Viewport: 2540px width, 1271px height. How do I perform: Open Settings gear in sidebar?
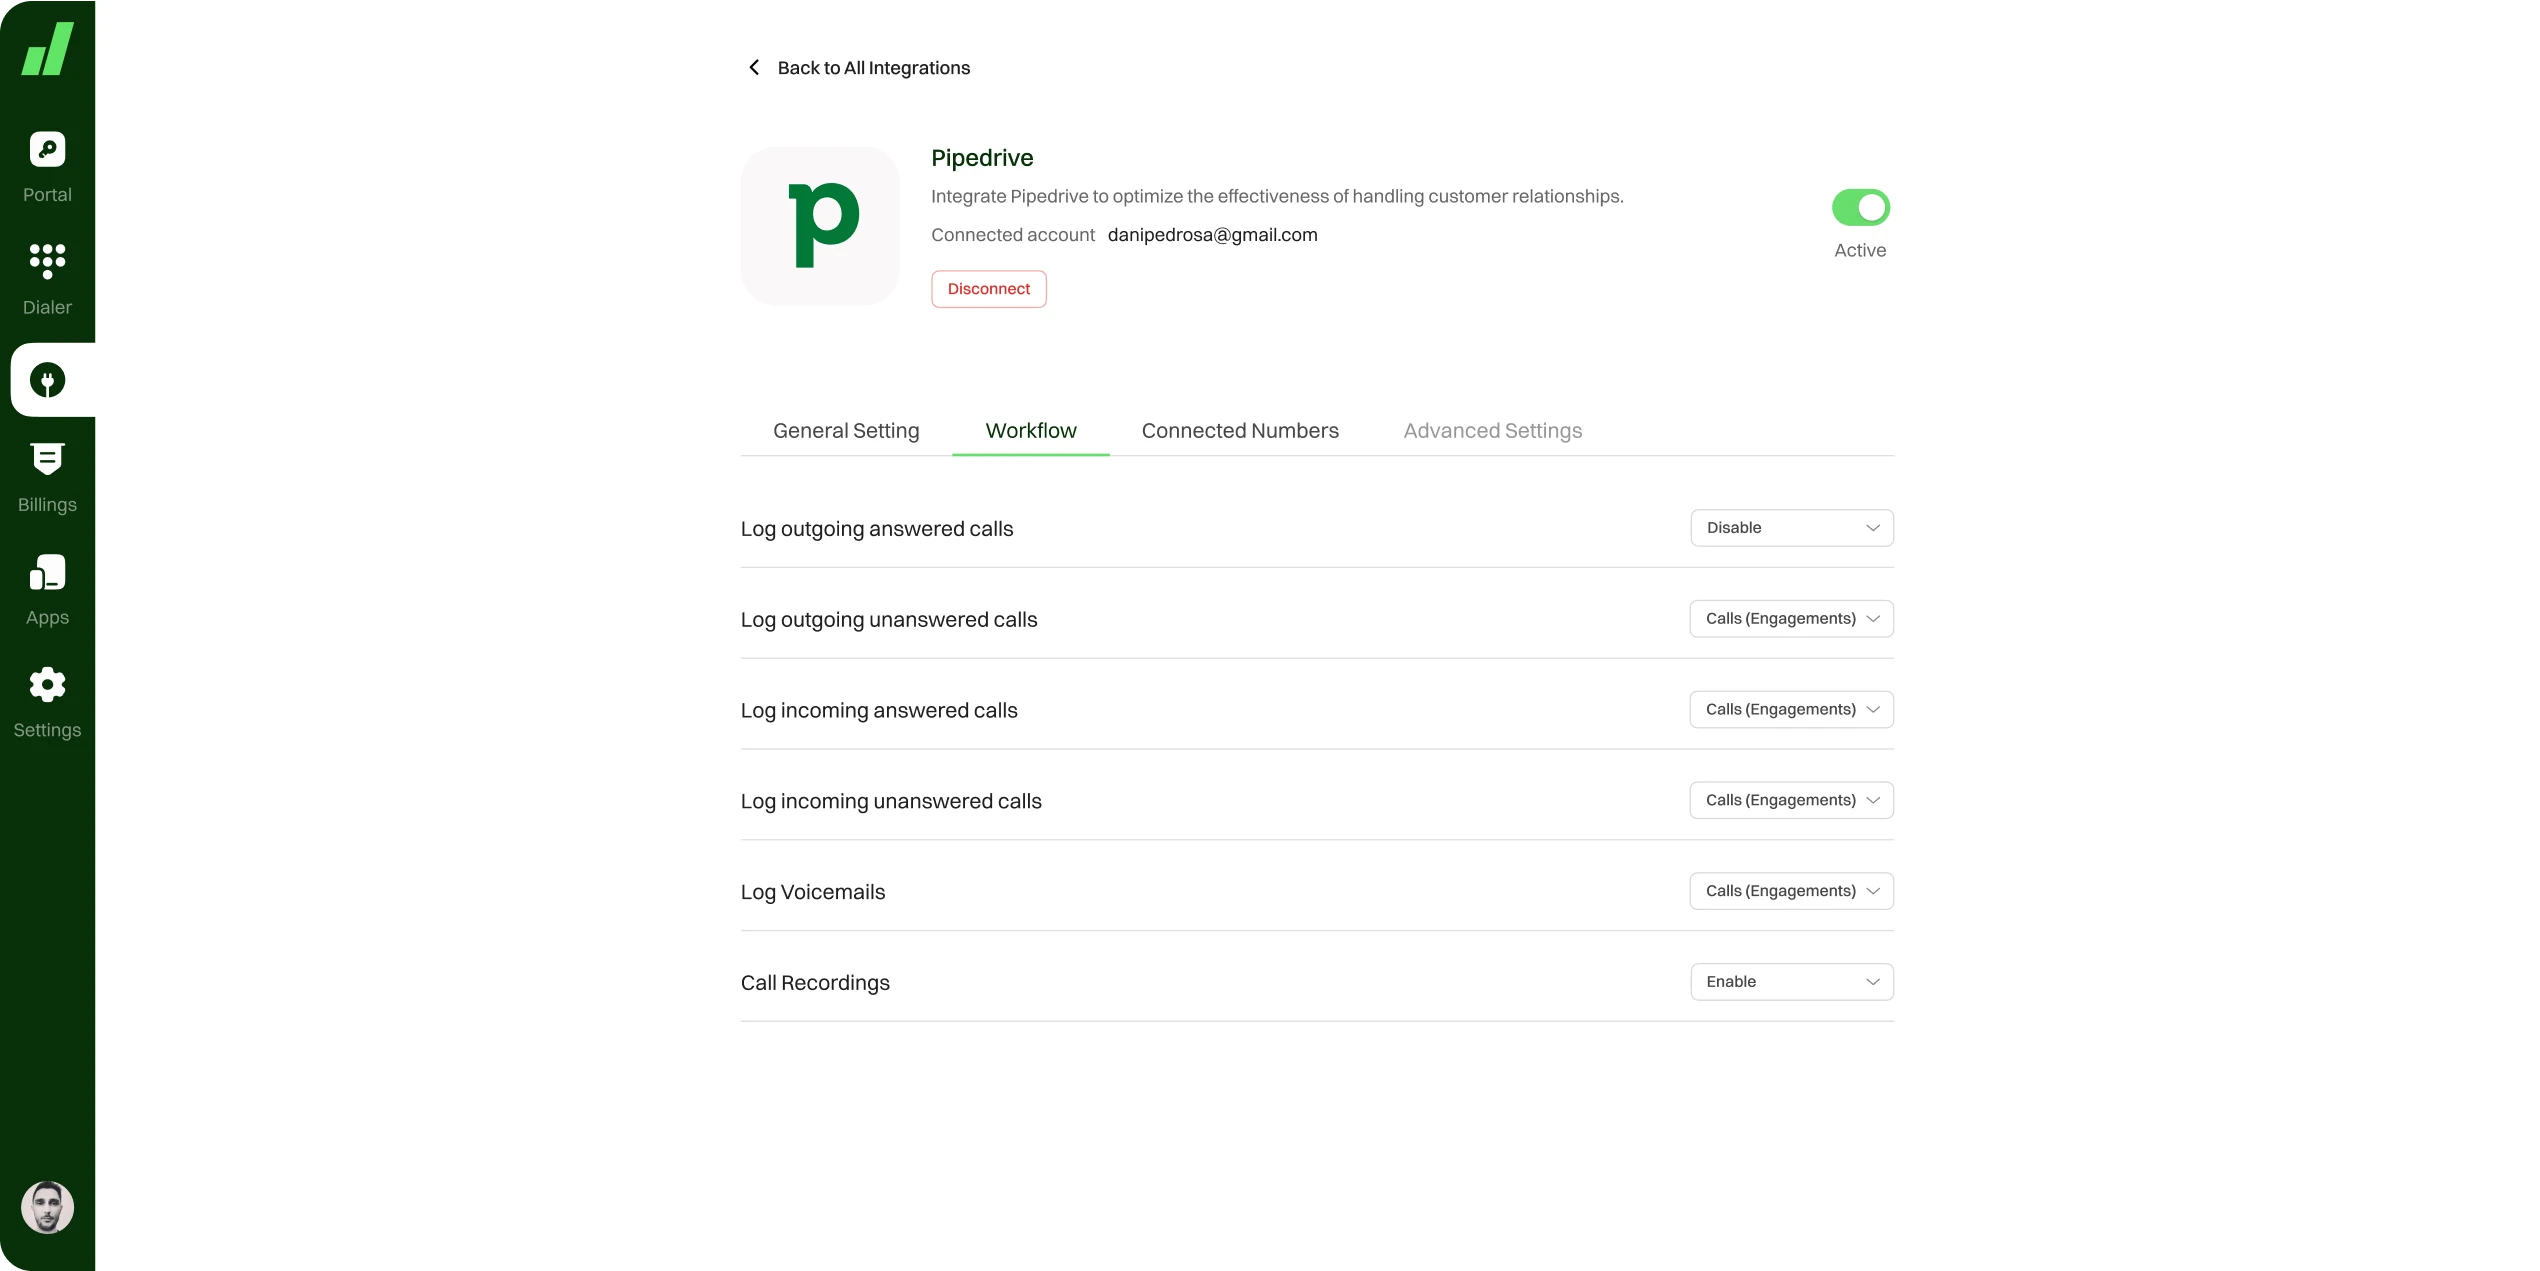[x=47, y=685]
